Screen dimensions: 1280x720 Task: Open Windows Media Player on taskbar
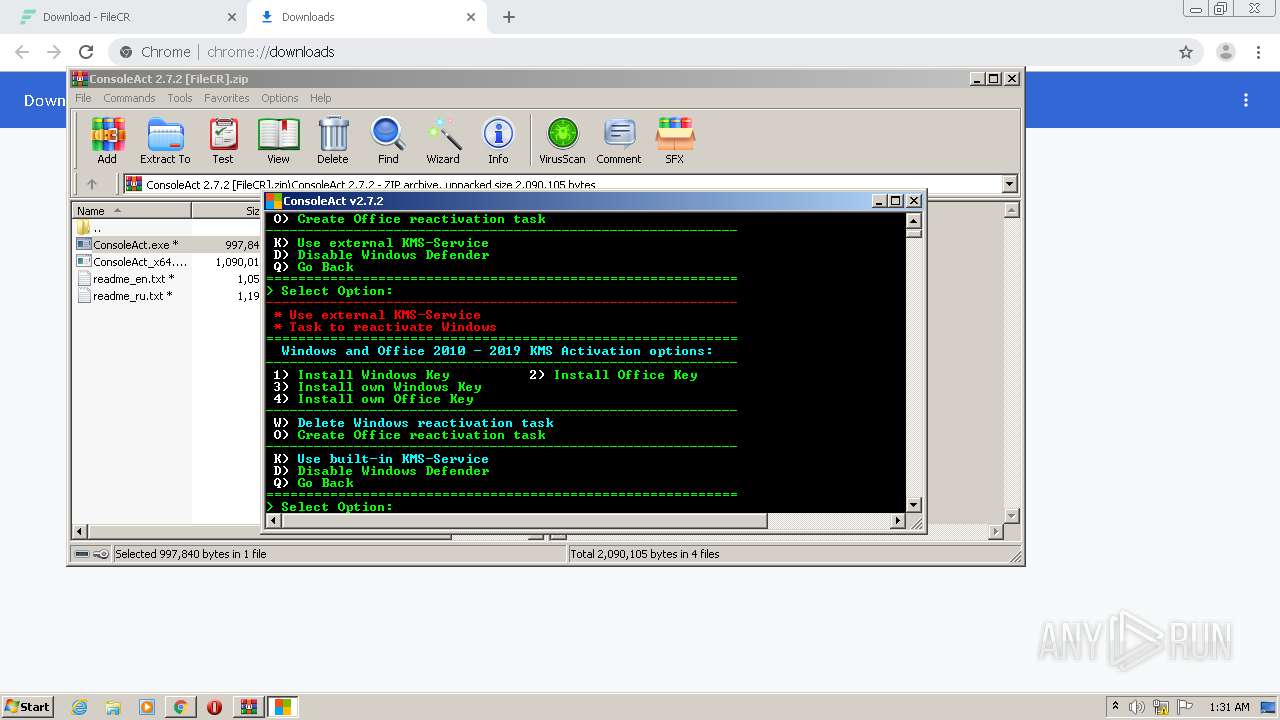click(x=147, y=707)
